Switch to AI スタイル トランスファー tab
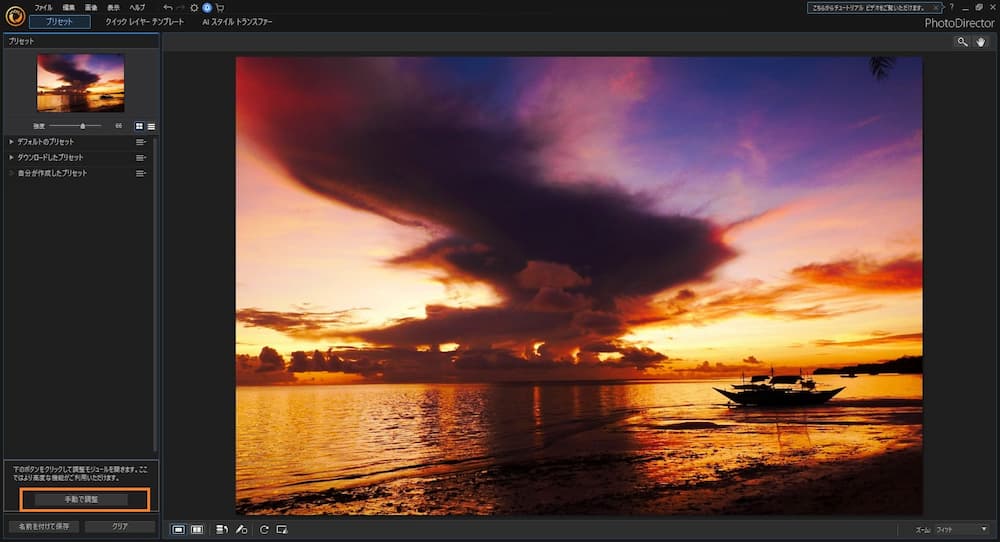This screenshot has width=1000, height=542. (237, 22)
